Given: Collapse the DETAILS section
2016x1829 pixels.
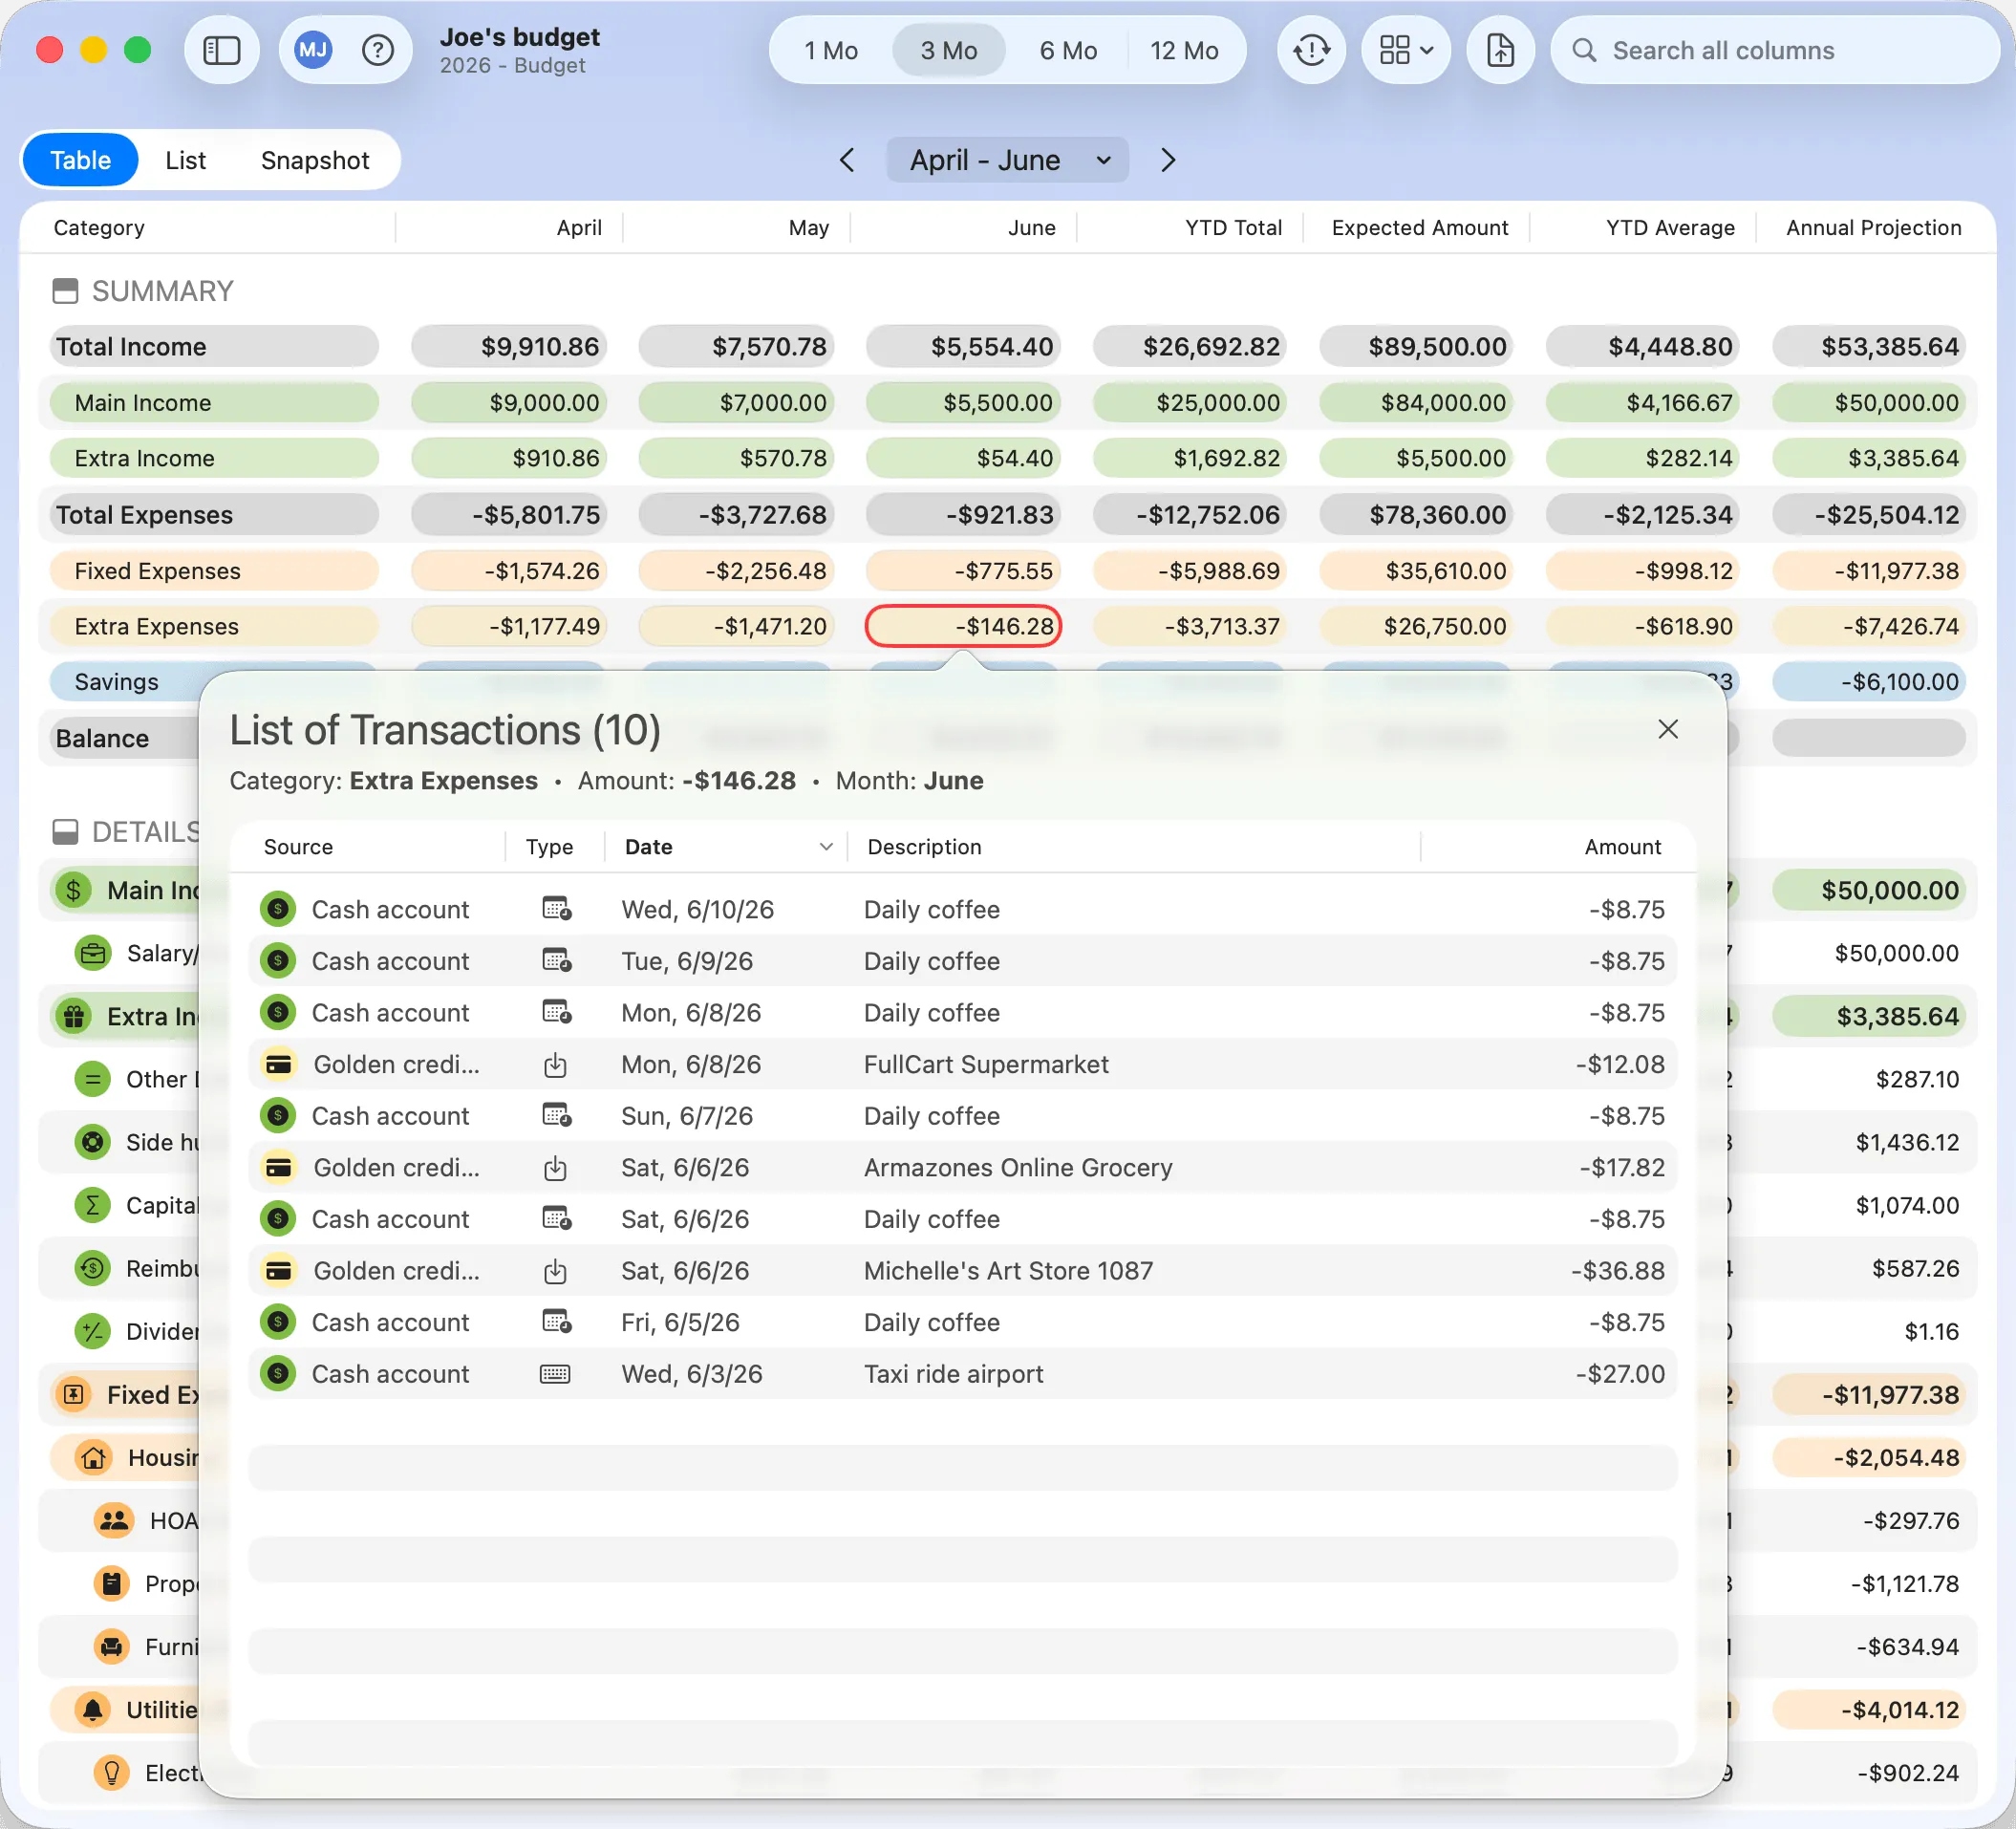Looking at the screenshot, I should pyautogui.click(x=65, y=832).
